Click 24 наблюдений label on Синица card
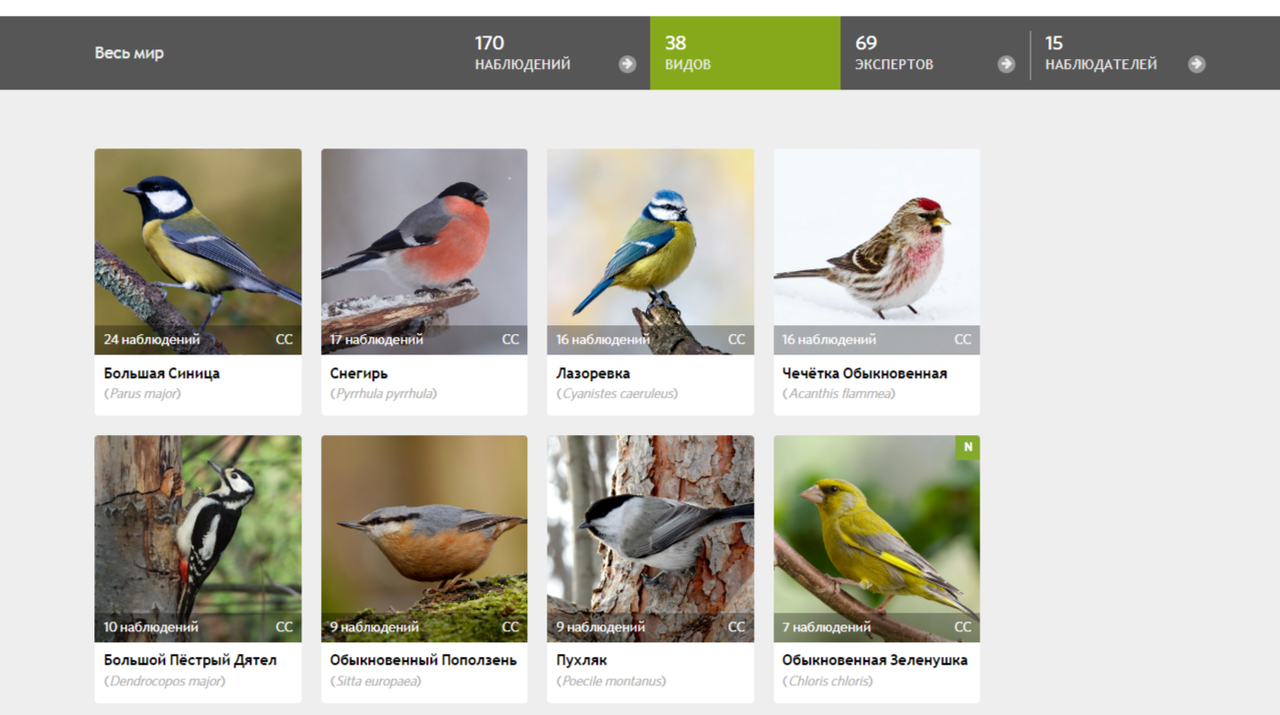1280x715 pixels. click(152, 340)
